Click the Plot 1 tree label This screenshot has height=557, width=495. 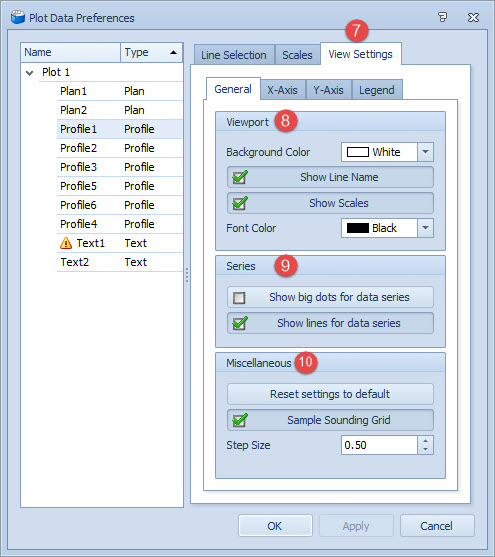click(56, 72)
